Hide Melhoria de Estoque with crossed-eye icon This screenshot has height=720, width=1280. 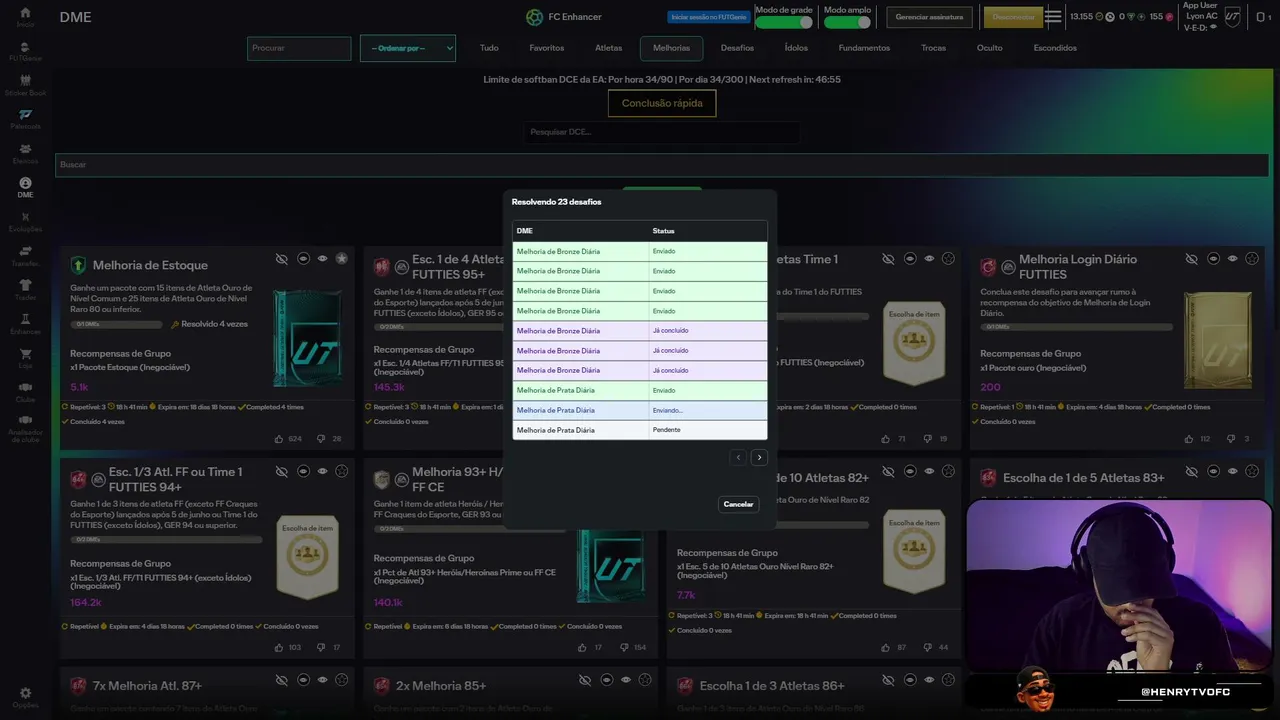coord(282,258)
